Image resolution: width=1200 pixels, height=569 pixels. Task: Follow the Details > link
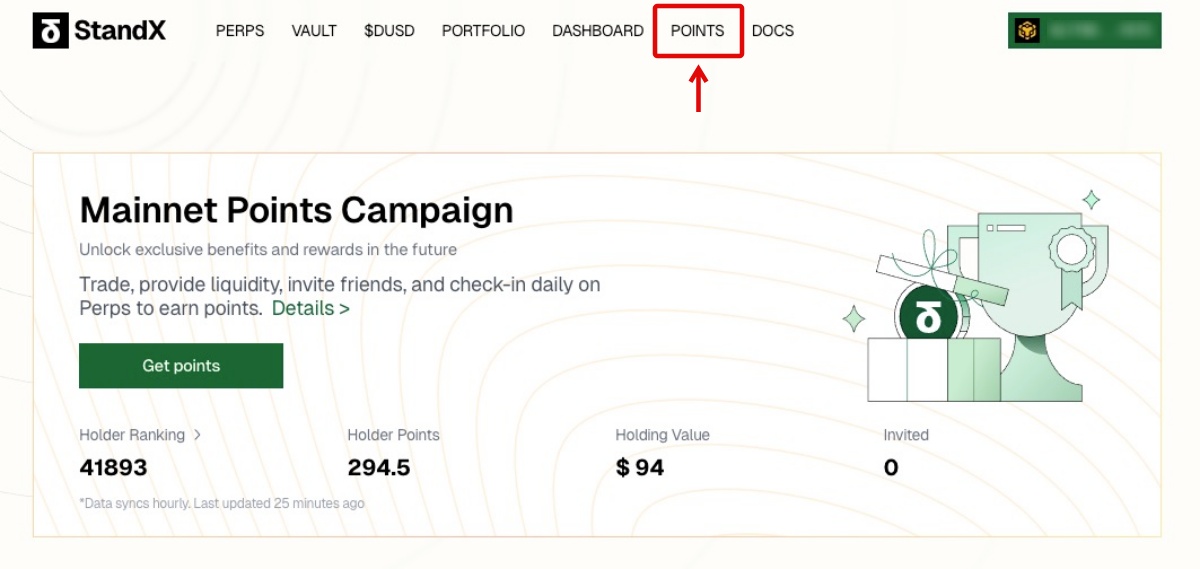pyautogui.click(x=311, y=308)
